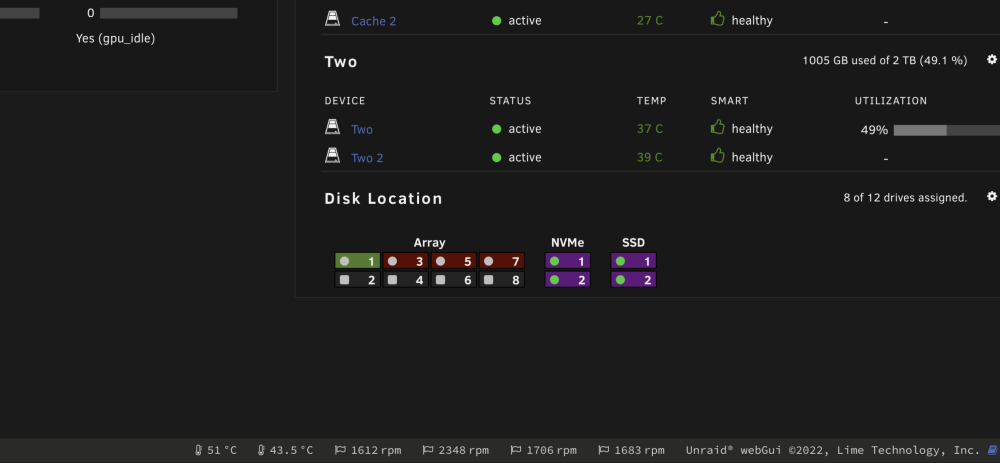Viewport: 1000px width, 463px height.
Task: Click the fan icon for 1706 rpm
Action: click(516, 450)
